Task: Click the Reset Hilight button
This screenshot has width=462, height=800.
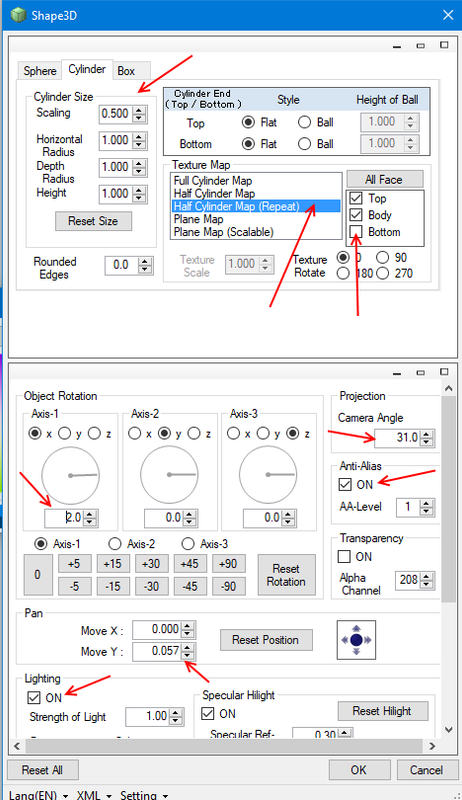Action: 382,711
